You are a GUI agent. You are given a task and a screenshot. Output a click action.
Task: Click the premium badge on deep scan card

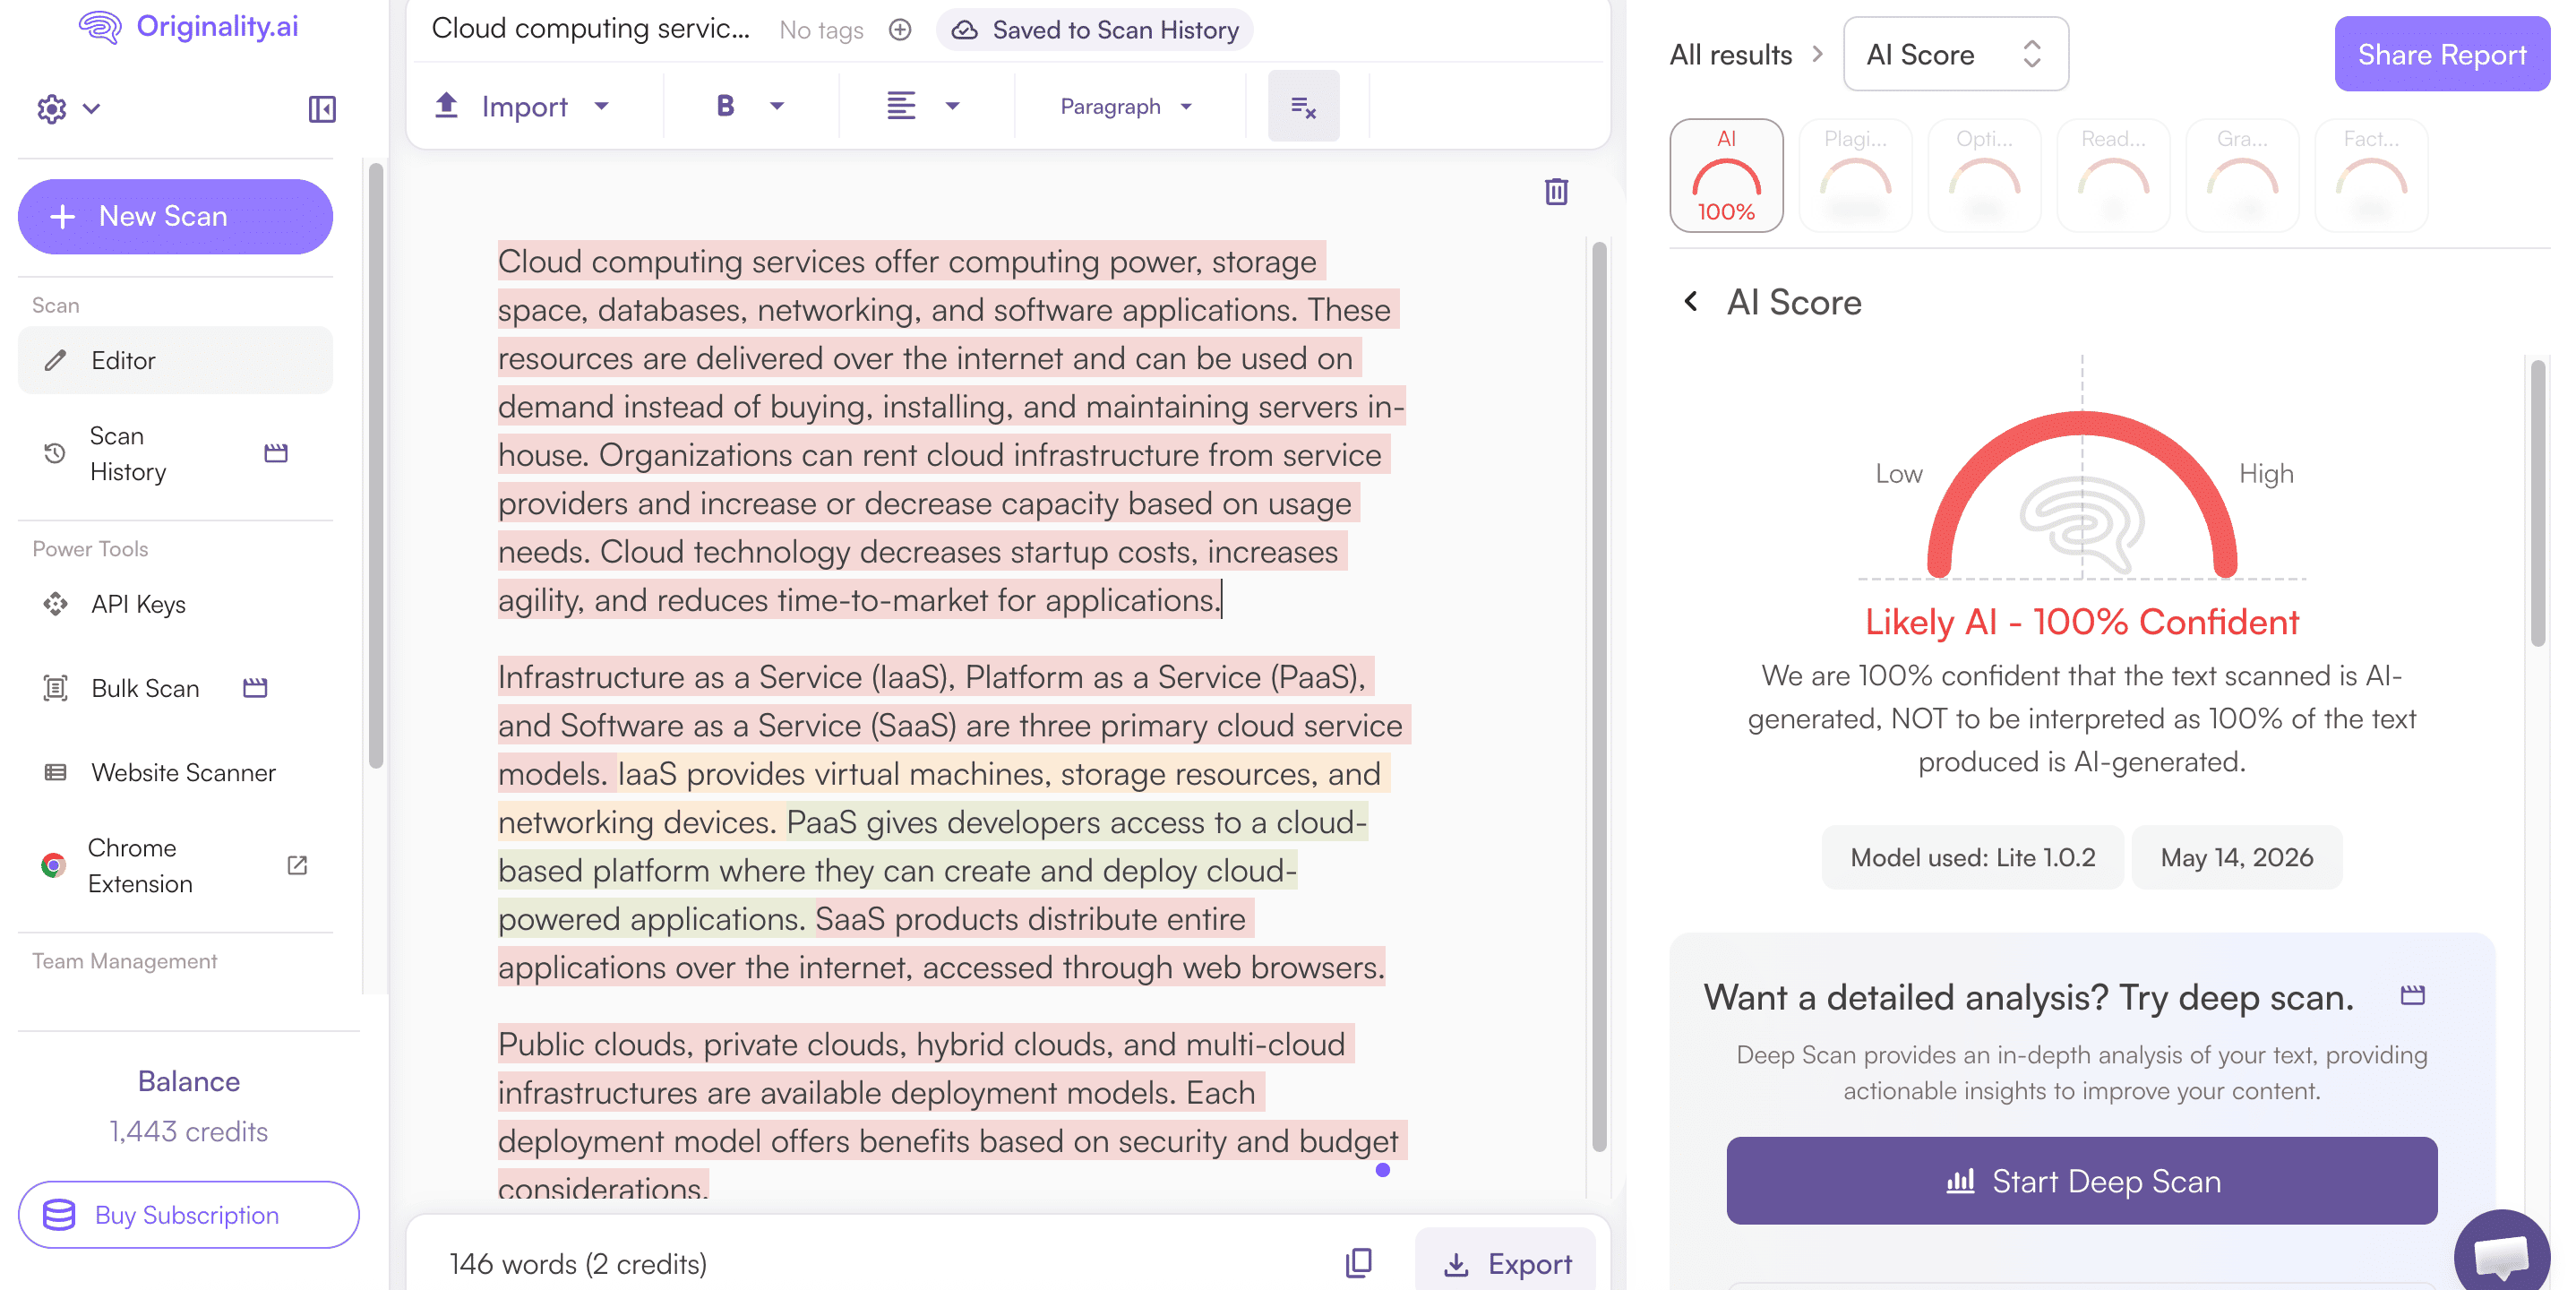click(x=2413, y=994)
